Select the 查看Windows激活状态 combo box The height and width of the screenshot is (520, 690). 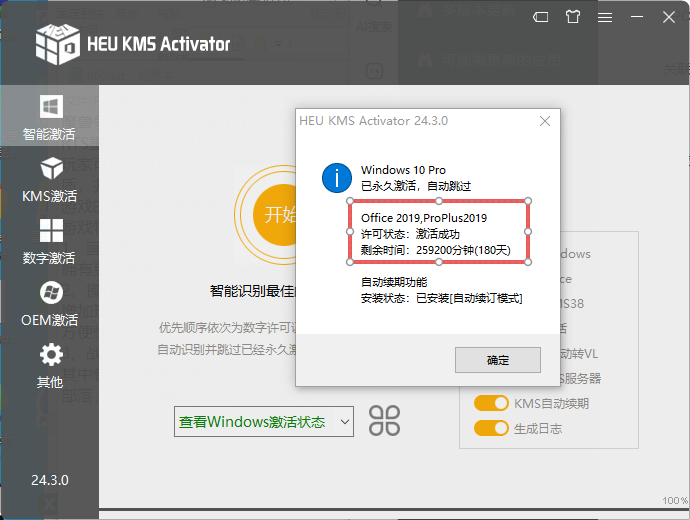point(264,421)
